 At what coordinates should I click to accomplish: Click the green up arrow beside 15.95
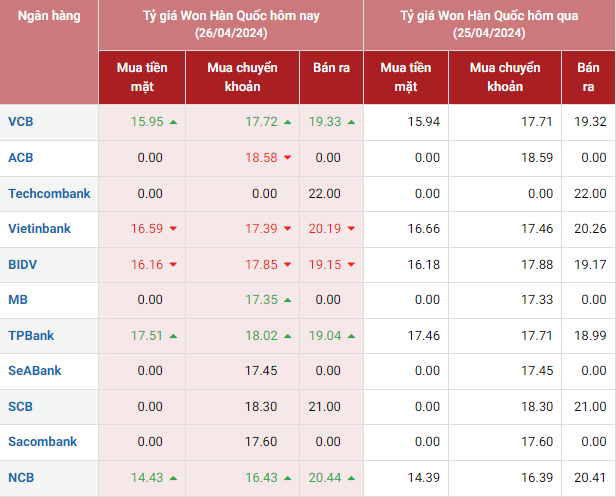click(173, 122)
